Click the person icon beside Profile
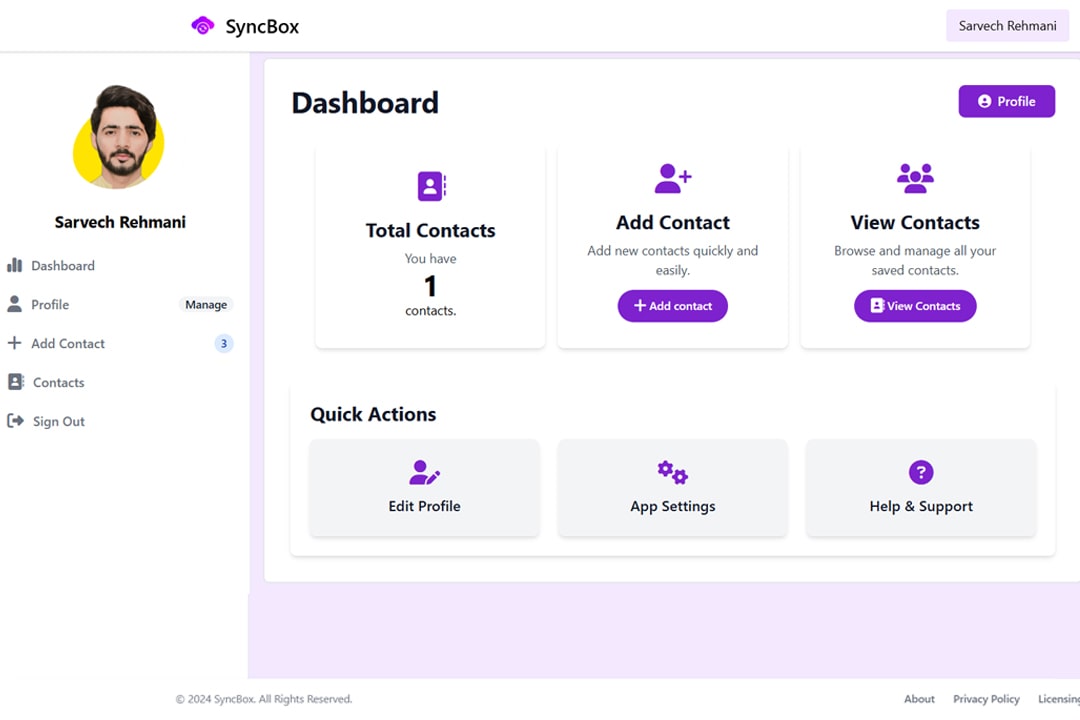Image resolution: width=1080 pixels, height=720 pixels. click(x=14, y=304)
